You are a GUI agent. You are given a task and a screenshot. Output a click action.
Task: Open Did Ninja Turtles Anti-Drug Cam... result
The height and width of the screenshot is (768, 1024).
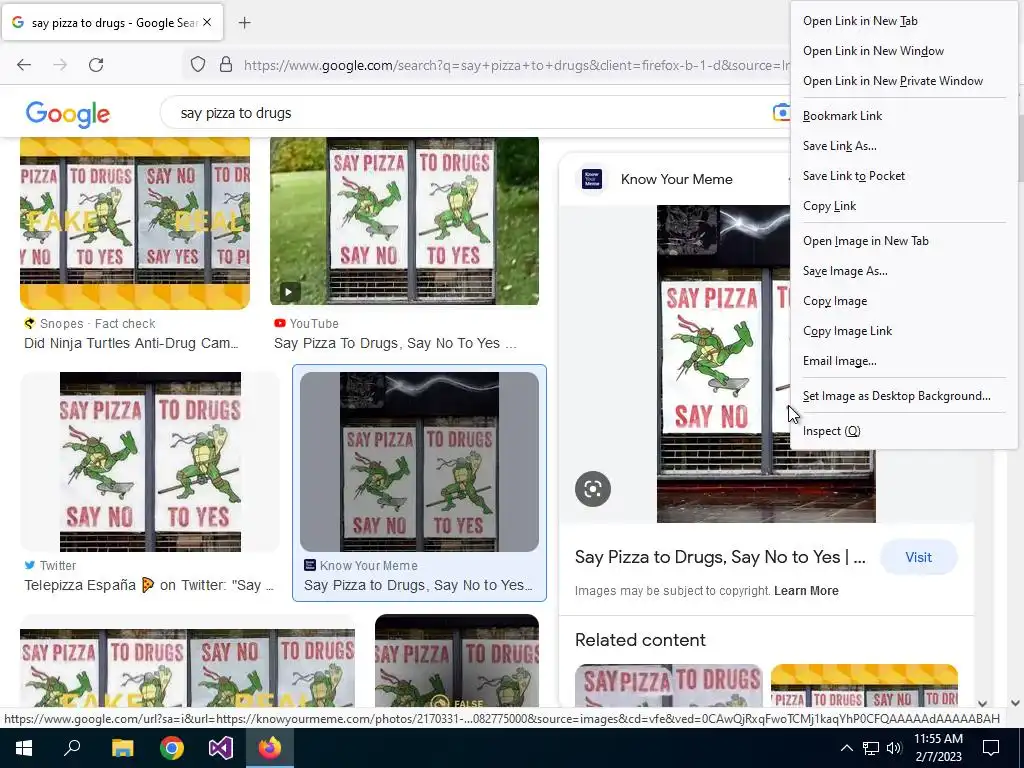pyautogui.click(x=131, y=343)
